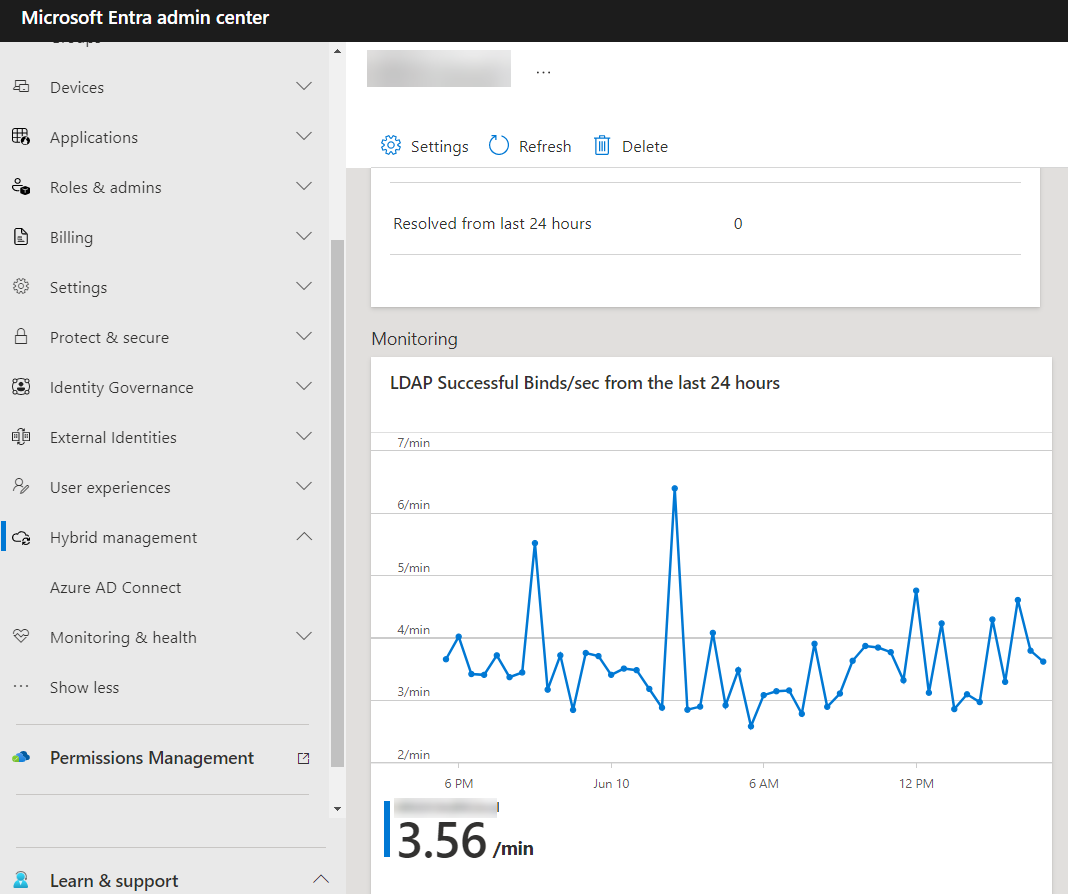Expand the Protect & secure chevron

coord(304,336)
